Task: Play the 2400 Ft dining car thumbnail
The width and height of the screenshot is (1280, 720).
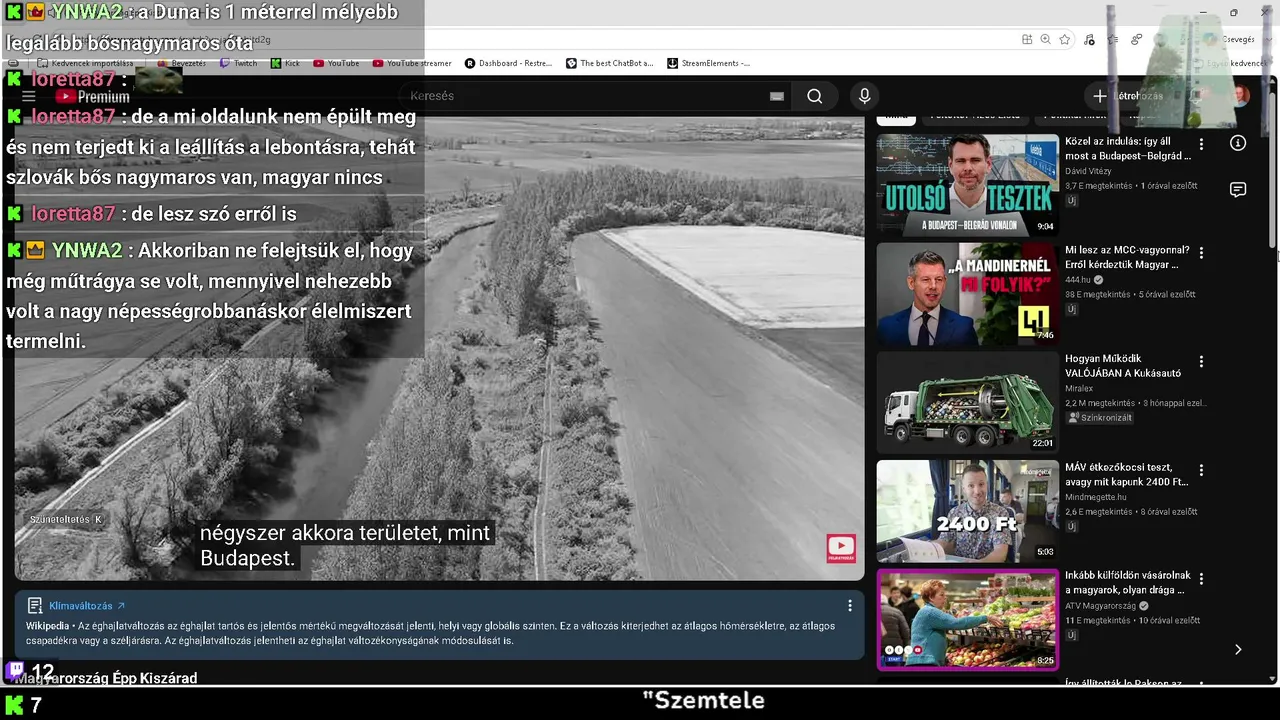Action: 967,511
